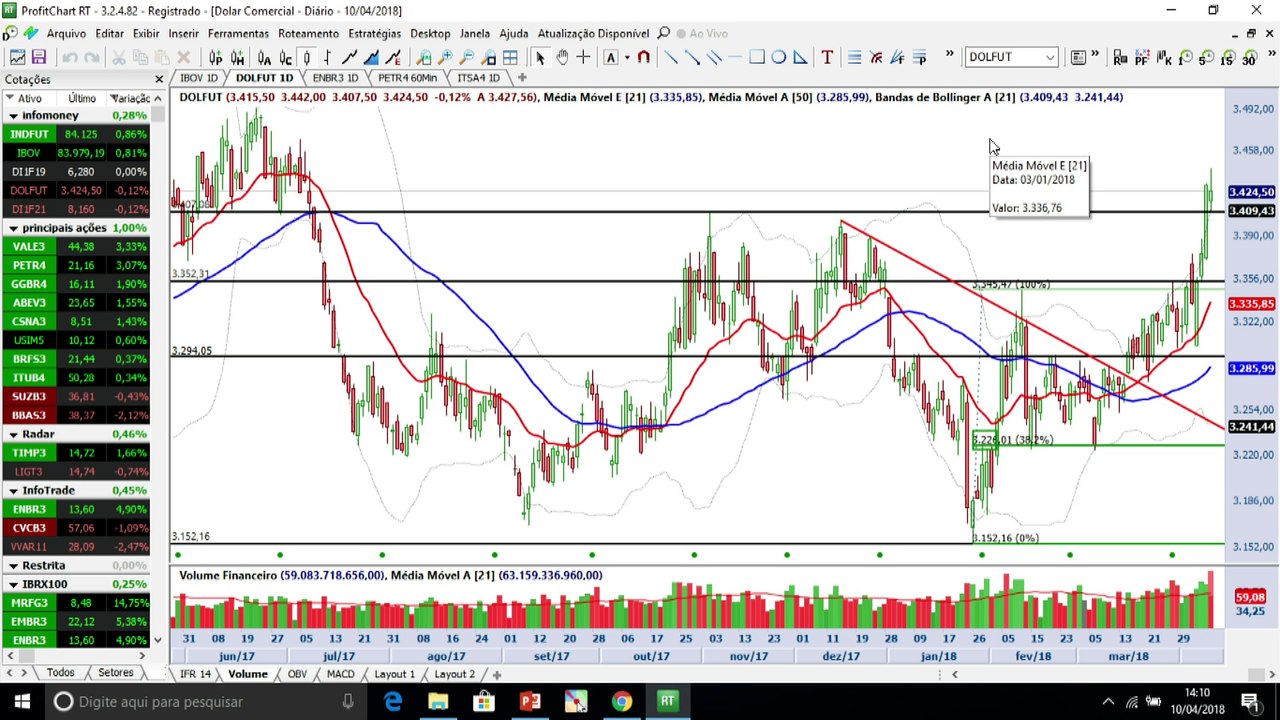
Task: Select the text annotation tool
Action: [x=827, y=57]
